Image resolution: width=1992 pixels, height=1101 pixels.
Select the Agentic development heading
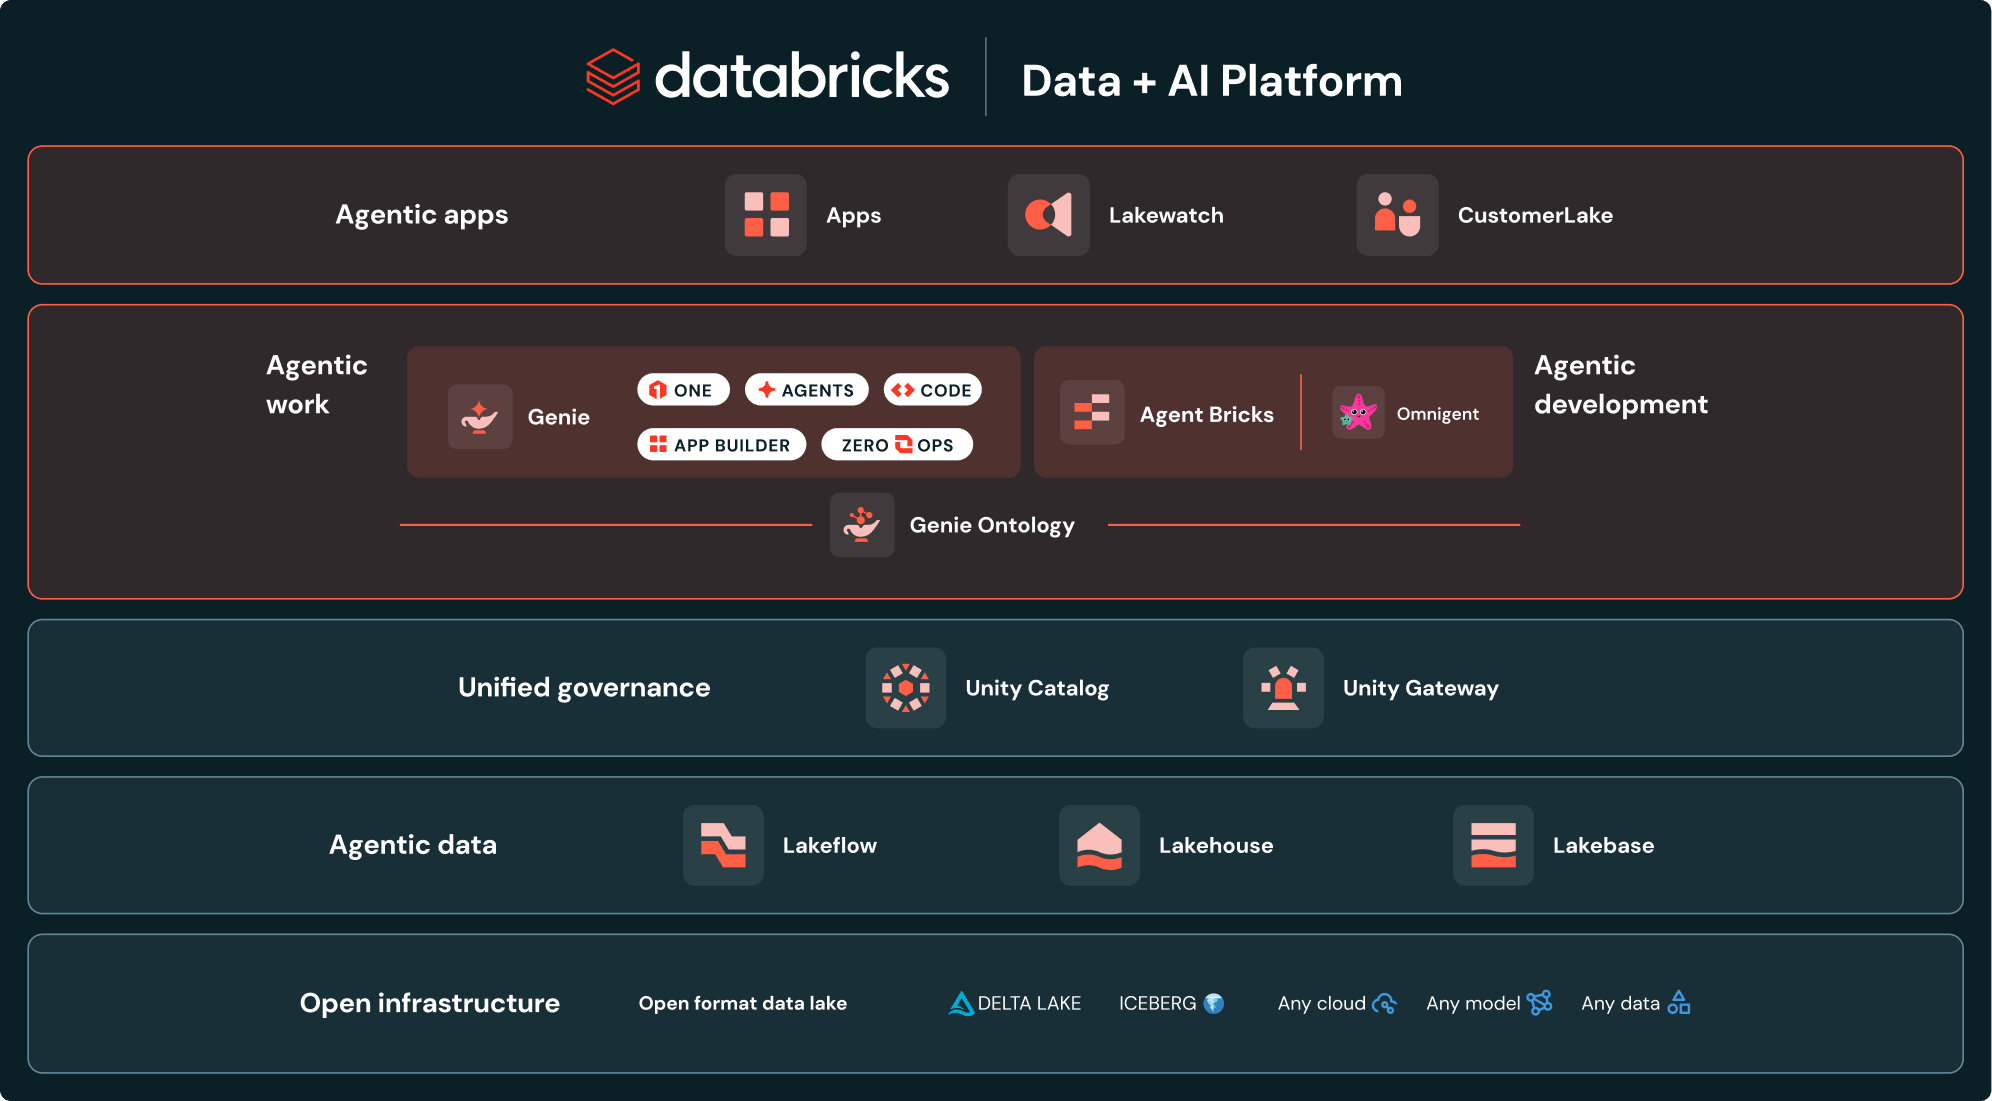[x=1621, y=384]
